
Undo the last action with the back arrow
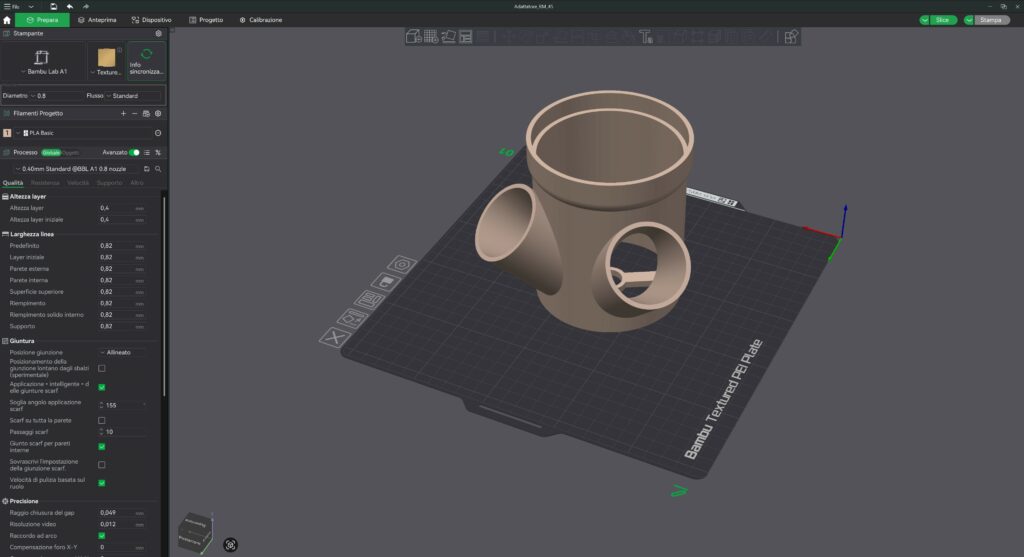[x=69, y=6]
